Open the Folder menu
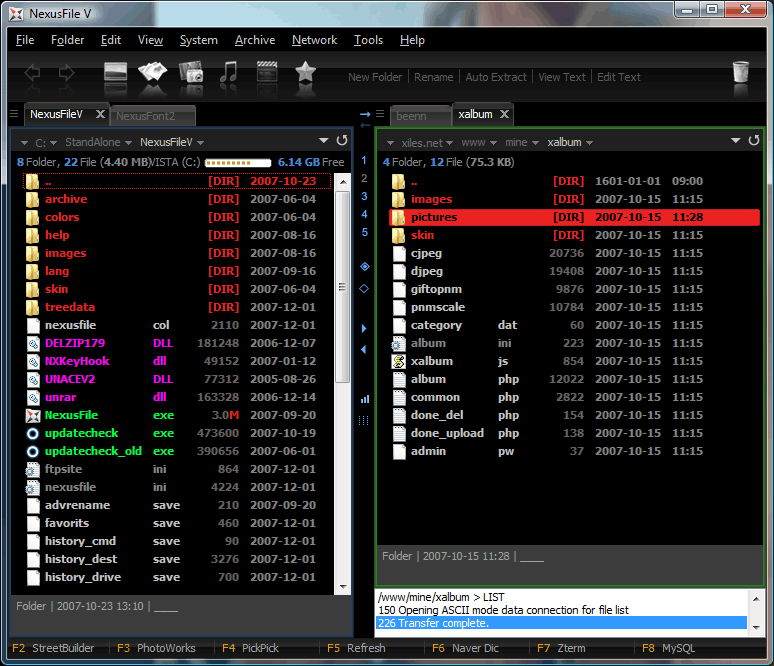The width and height of the screenshot is (774, 666). [68, 40]
